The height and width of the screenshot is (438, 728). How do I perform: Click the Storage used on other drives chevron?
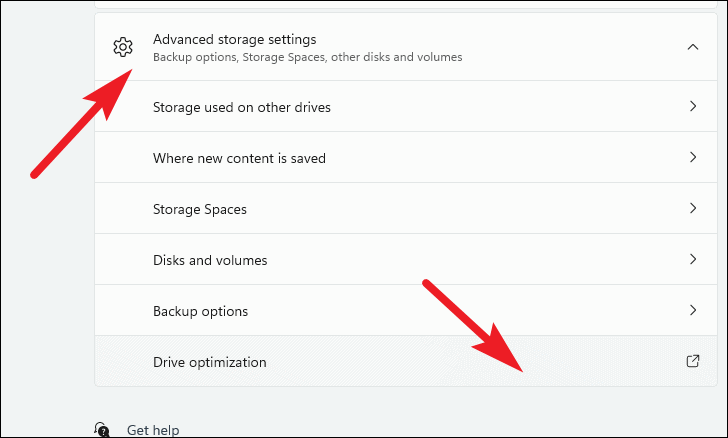tap(693, 106)
